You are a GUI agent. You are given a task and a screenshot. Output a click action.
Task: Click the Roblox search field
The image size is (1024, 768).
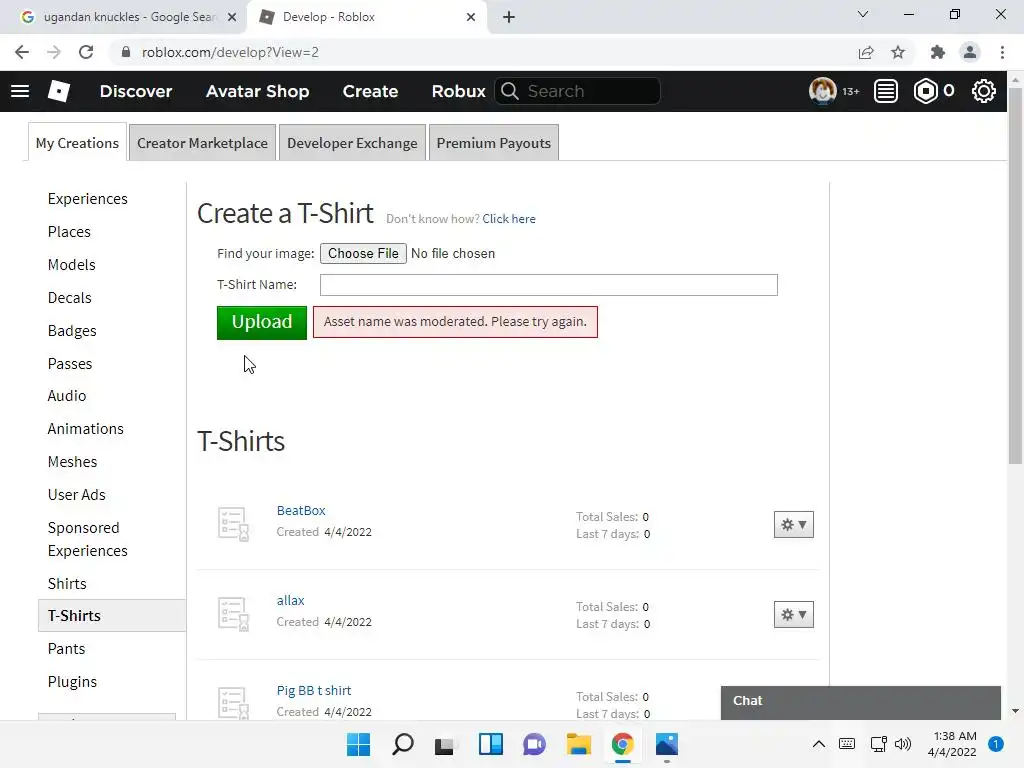(577, 91)
